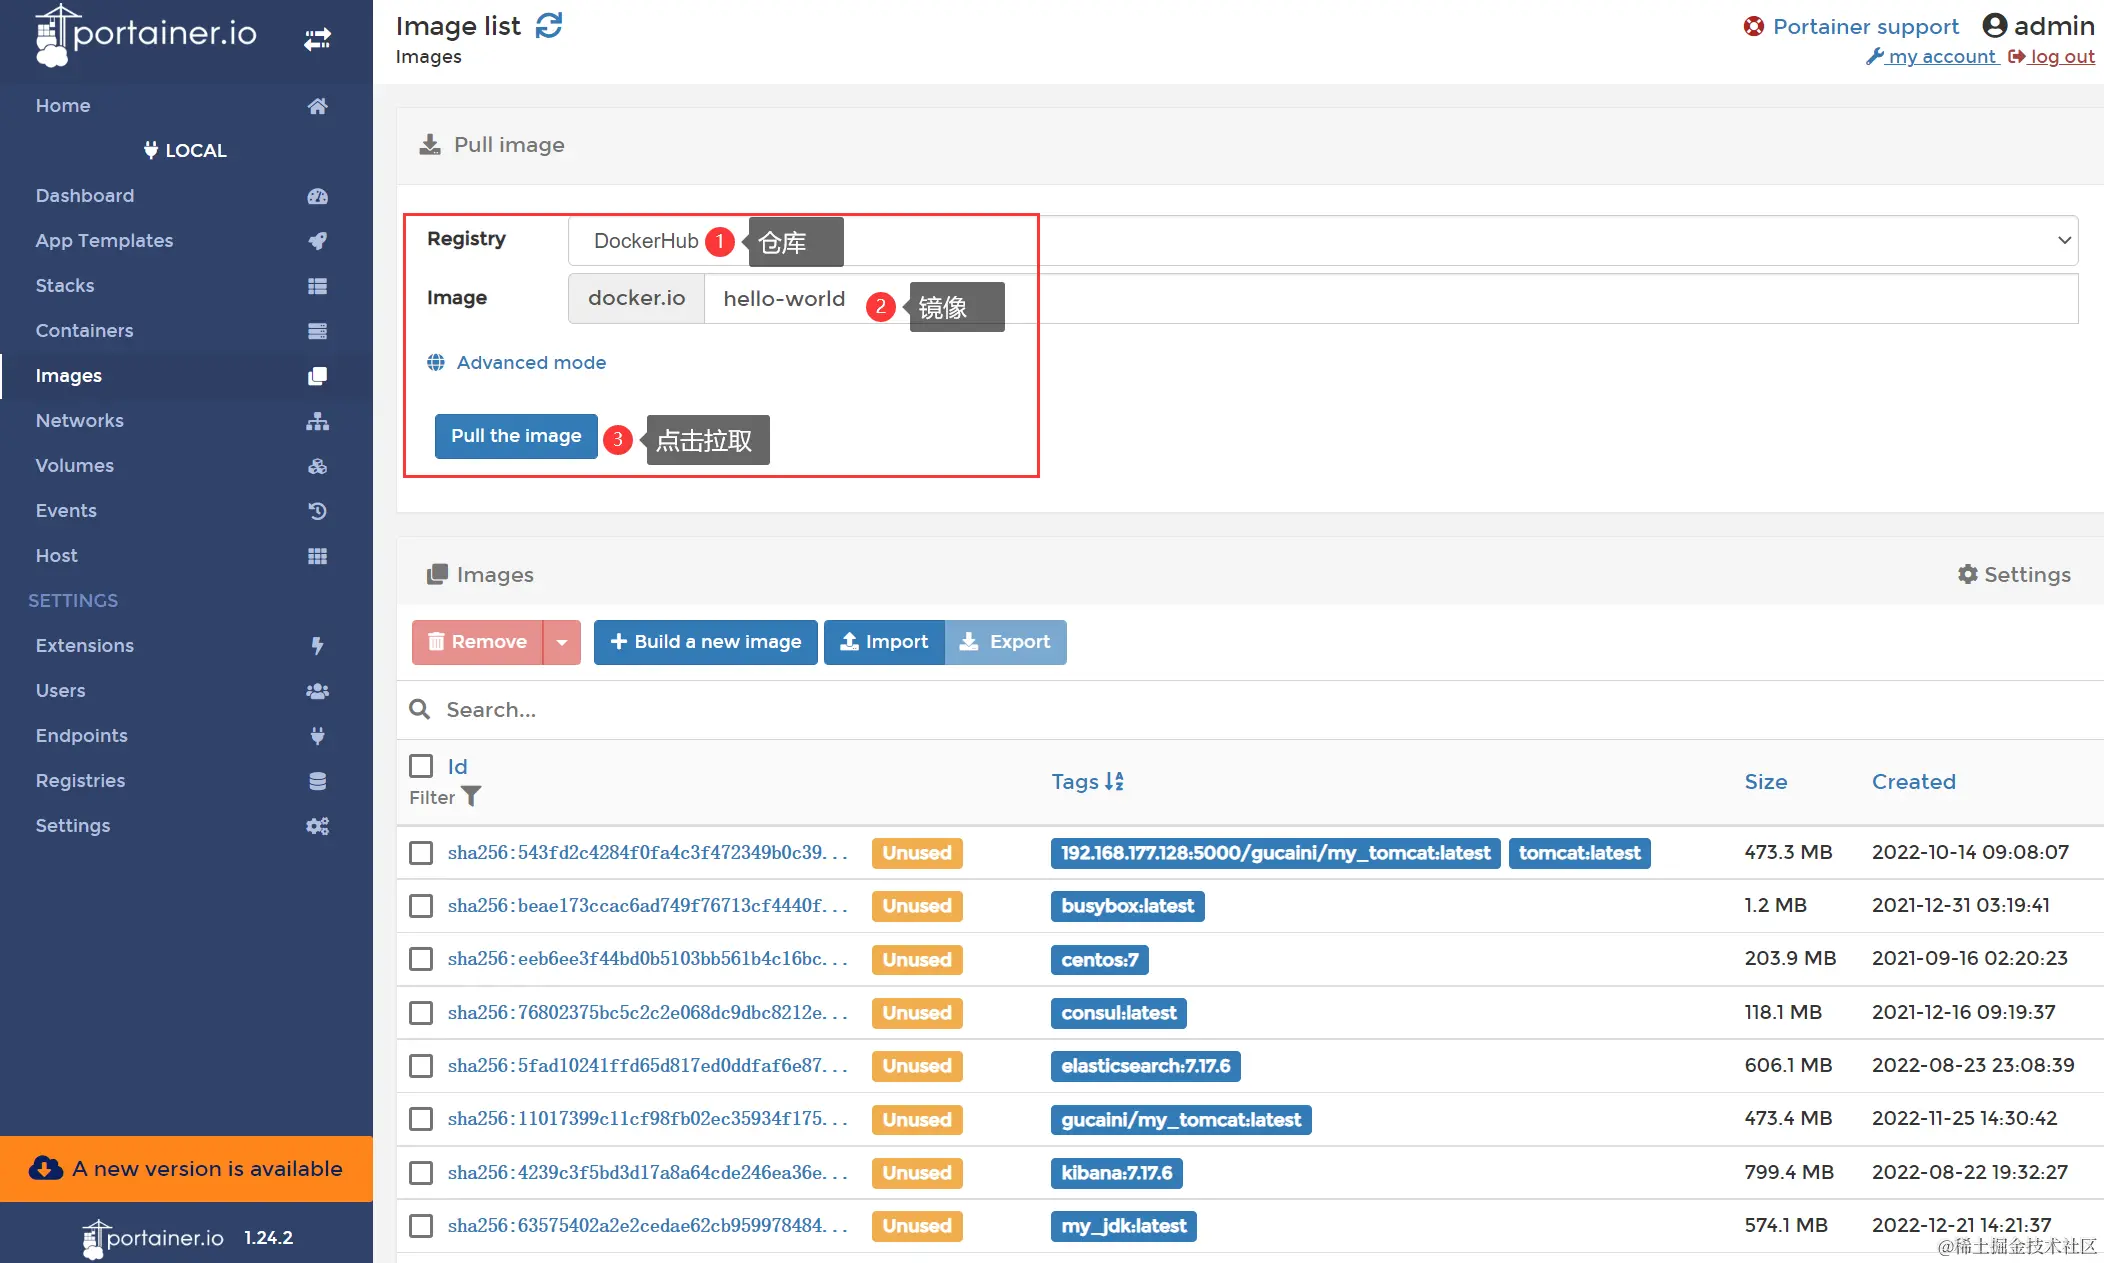Click the Advanced mode link
Screen dimensions: 2104x1263
pyautogui.click(x=530, y=362)
